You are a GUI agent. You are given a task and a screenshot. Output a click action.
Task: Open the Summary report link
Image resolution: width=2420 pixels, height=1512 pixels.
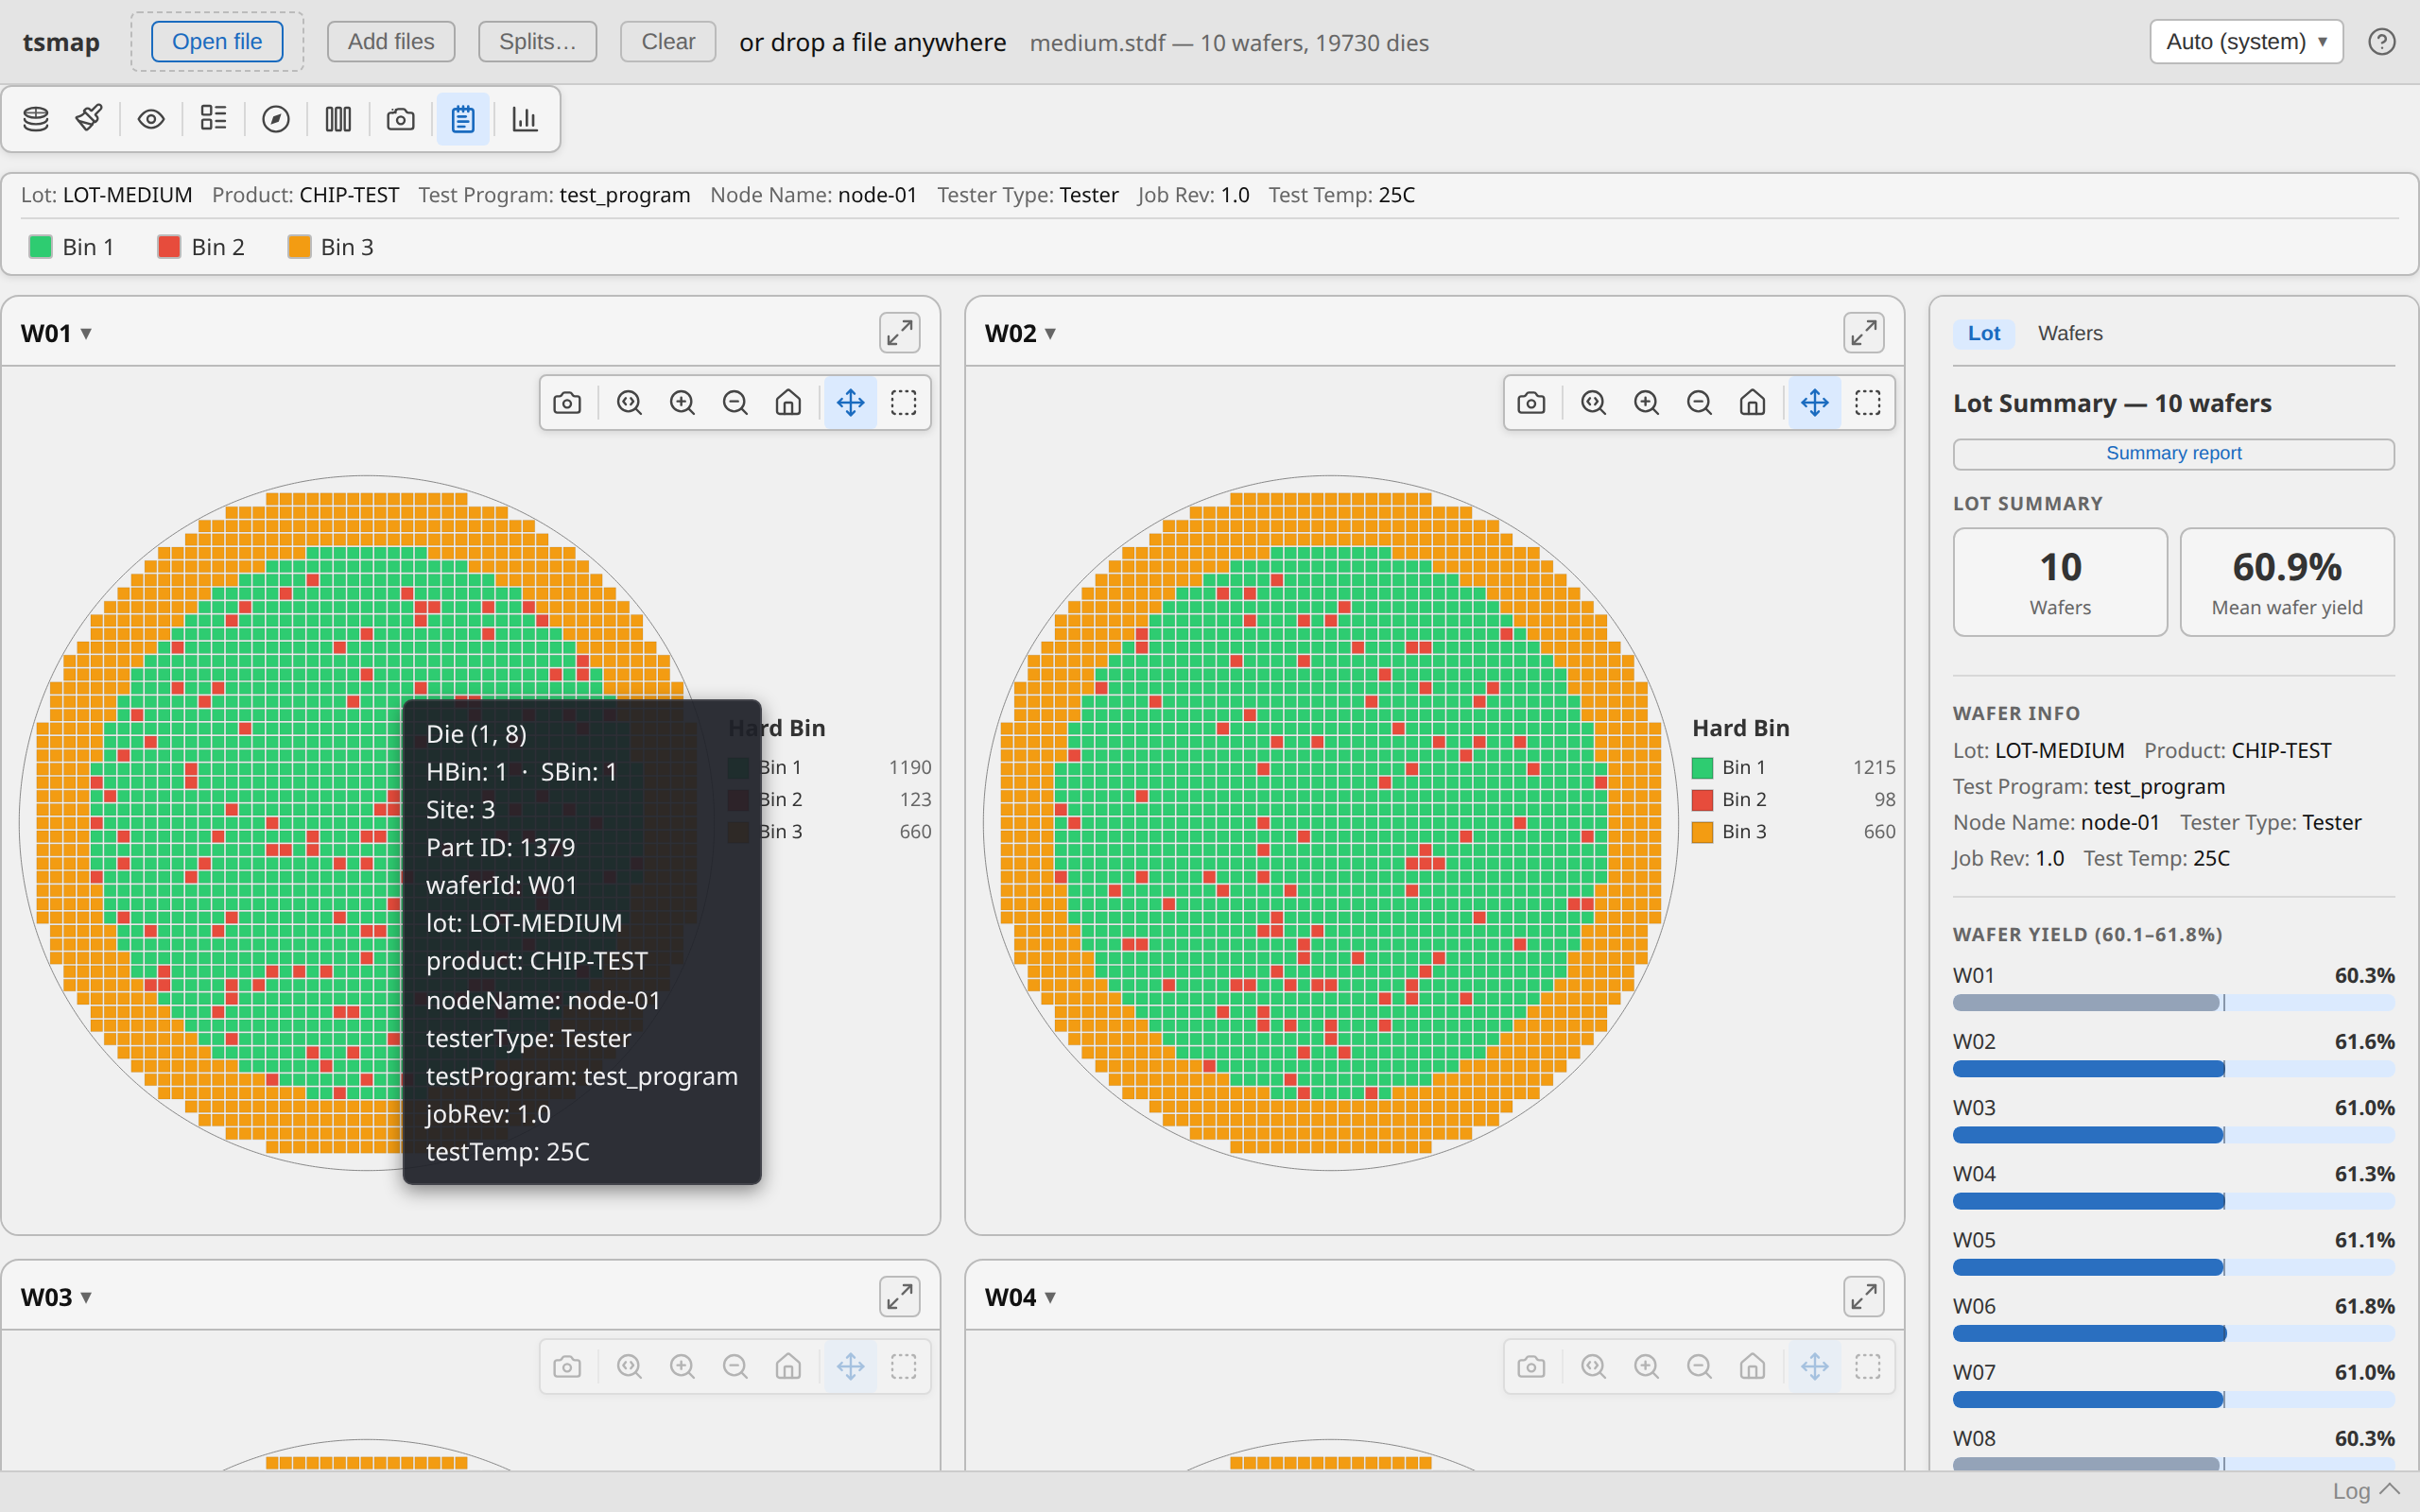[x=2173, y=453]
